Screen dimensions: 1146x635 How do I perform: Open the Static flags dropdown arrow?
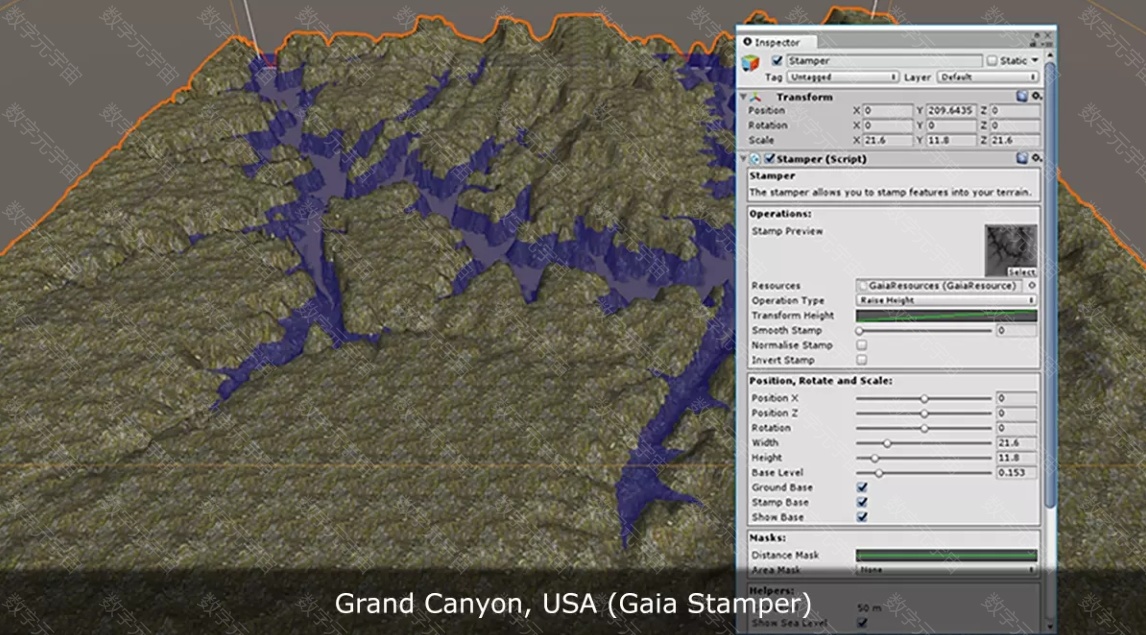click(x=1035, y=61)
